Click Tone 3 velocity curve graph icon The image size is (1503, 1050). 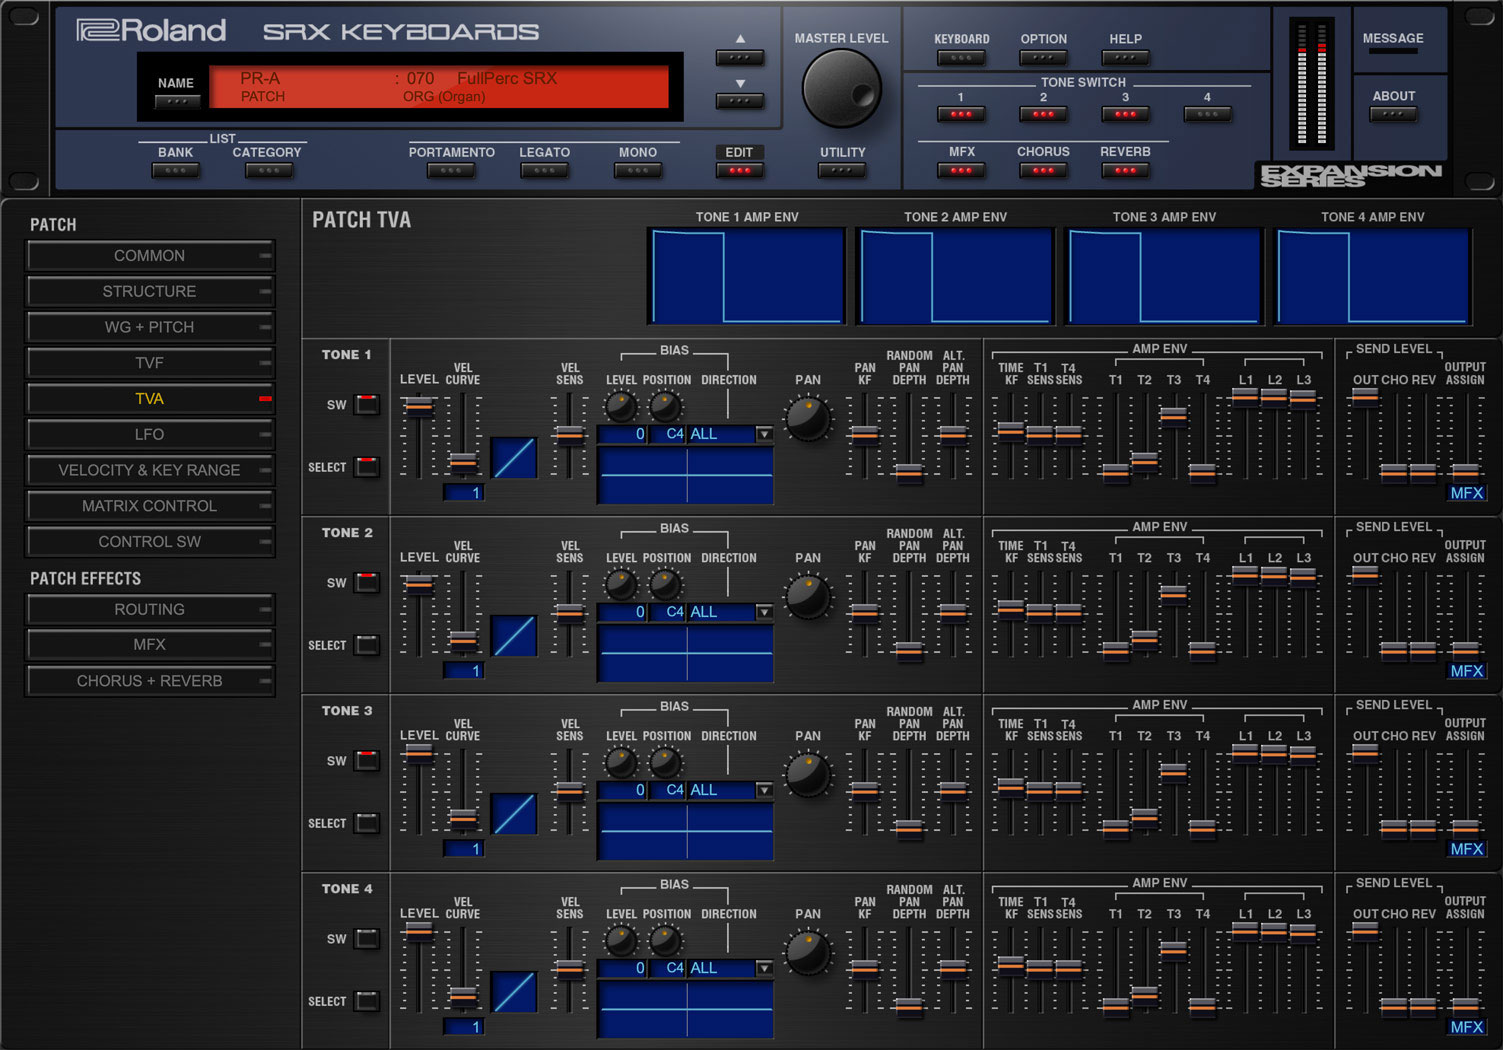(514, 814)
